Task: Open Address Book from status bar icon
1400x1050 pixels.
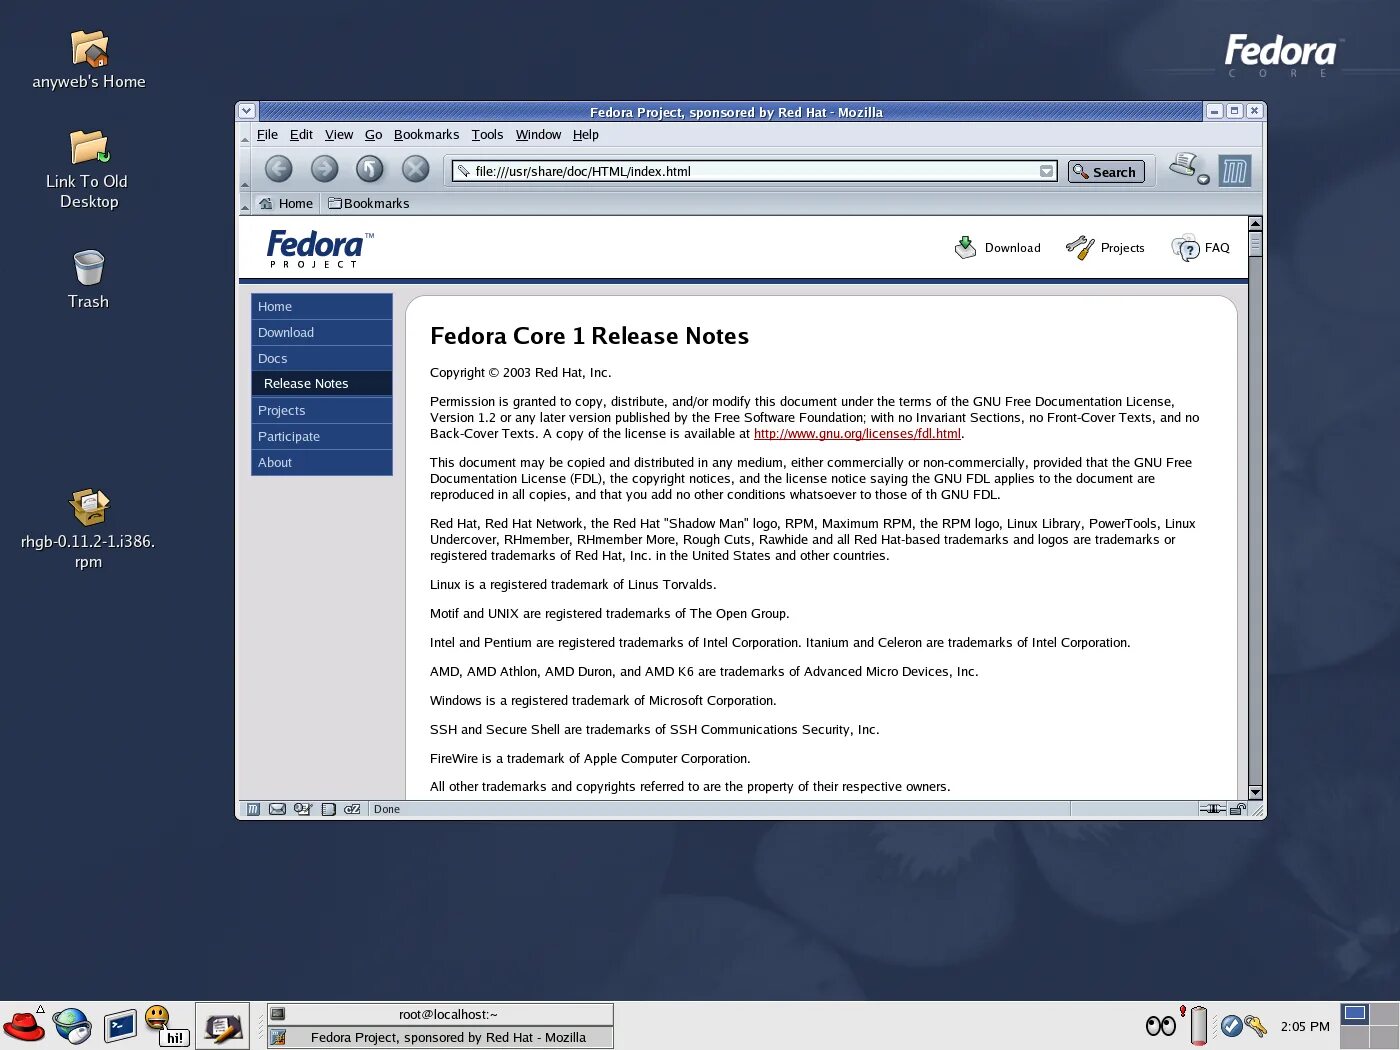Action: tap(328, 809)
